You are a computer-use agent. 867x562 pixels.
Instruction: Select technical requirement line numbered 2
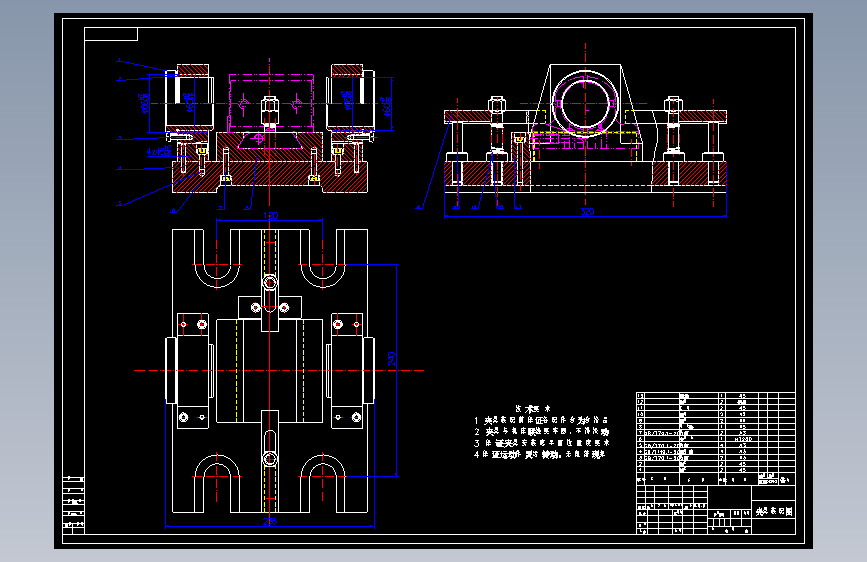coord(541,431)
